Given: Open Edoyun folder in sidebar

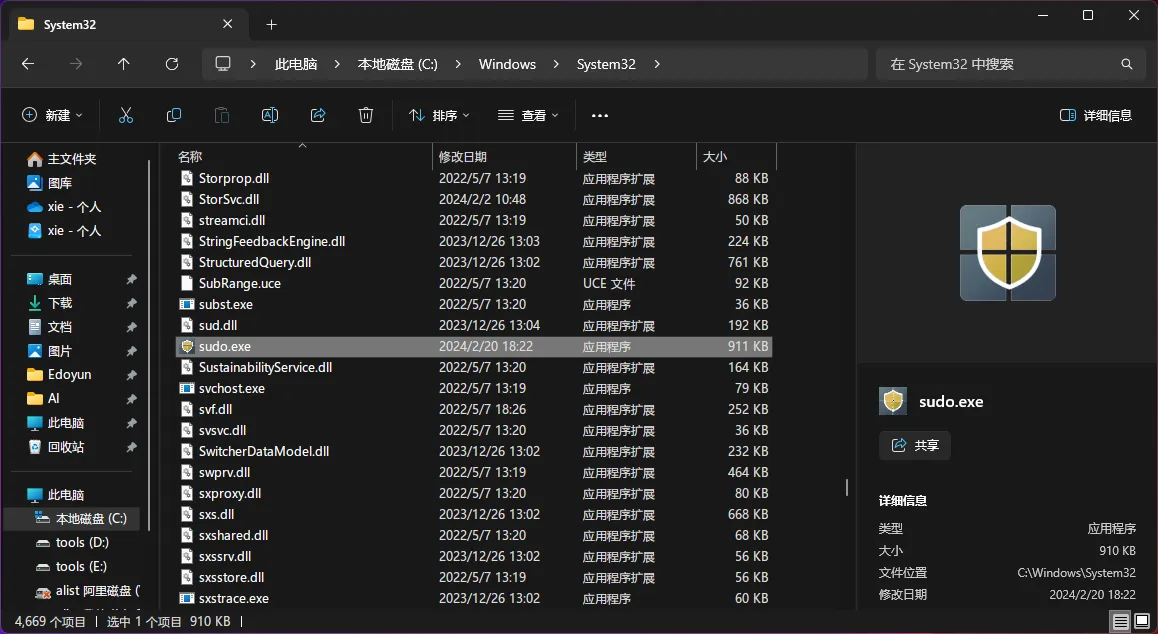Looking at the screenshot, I should 59,375.
